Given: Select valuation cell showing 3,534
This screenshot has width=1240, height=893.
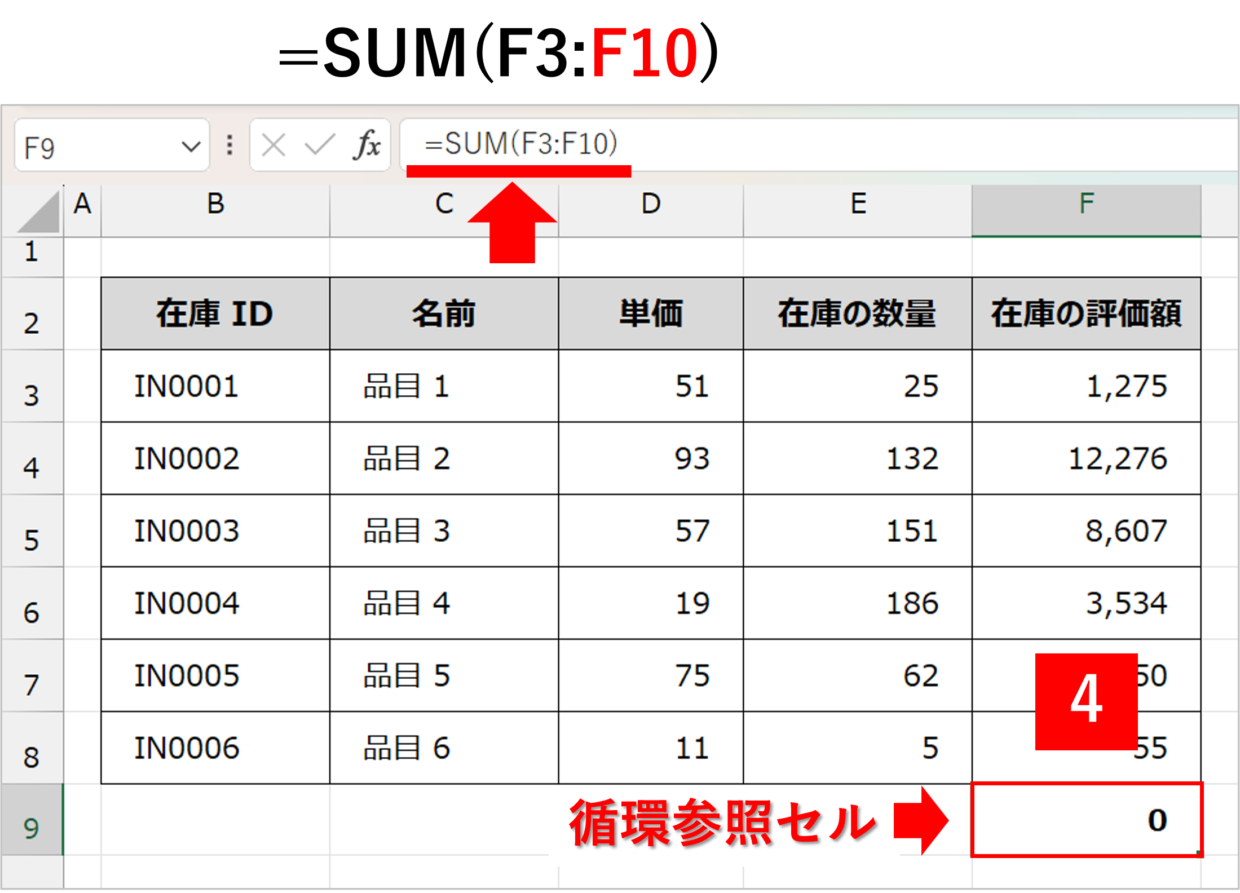Looking at the screenshot, I should pyautogui.click(x=1086, y=603).
